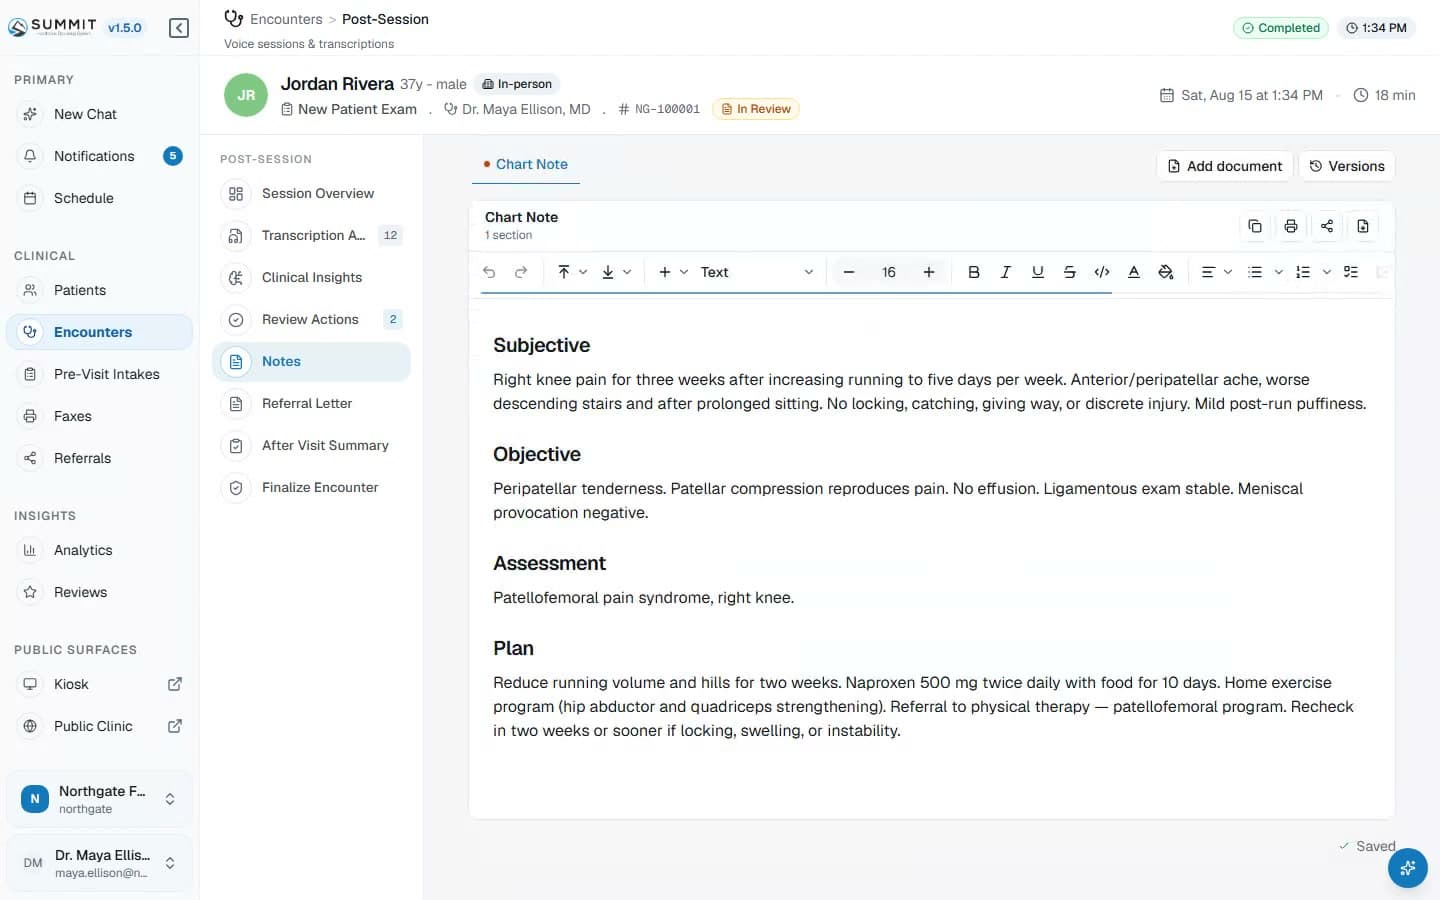The width and height of the screenshot is (1440, 900).
Task: Open the AI assistant floating button
Action: click(x=1408, y=868)
